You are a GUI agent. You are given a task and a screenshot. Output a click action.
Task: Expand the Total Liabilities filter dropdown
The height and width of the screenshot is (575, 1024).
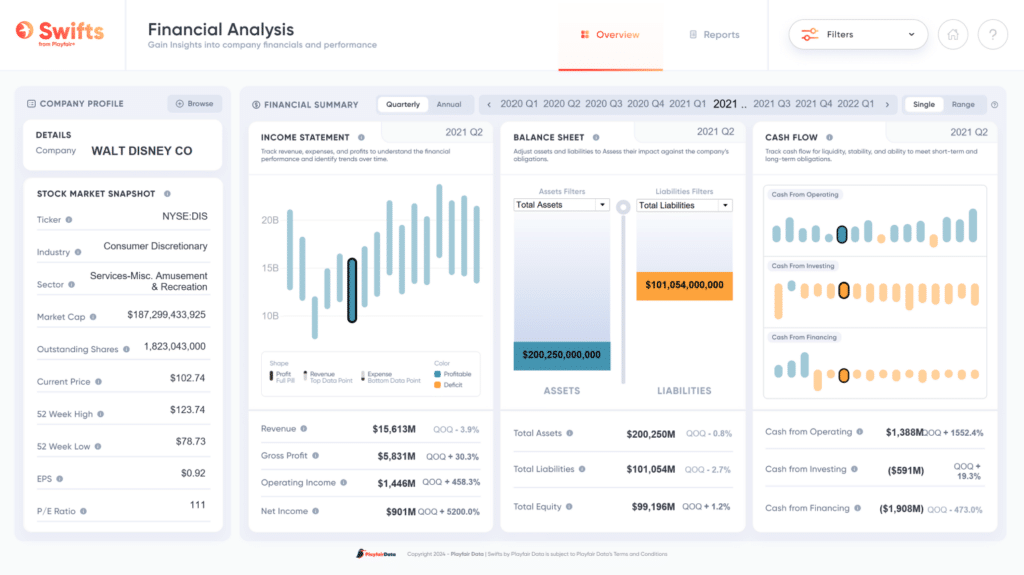click(x=684, y=205)
